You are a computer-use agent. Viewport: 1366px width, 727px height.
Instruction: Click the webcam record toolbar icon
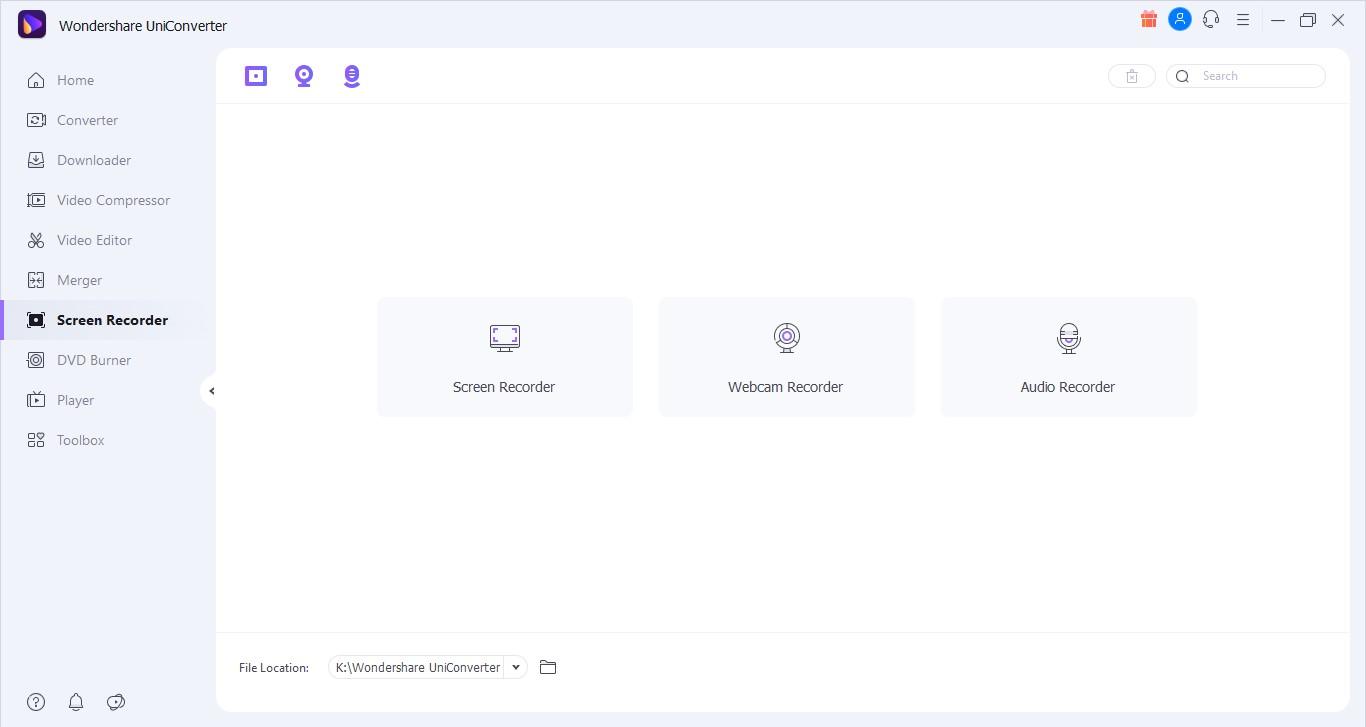[304, 76]
